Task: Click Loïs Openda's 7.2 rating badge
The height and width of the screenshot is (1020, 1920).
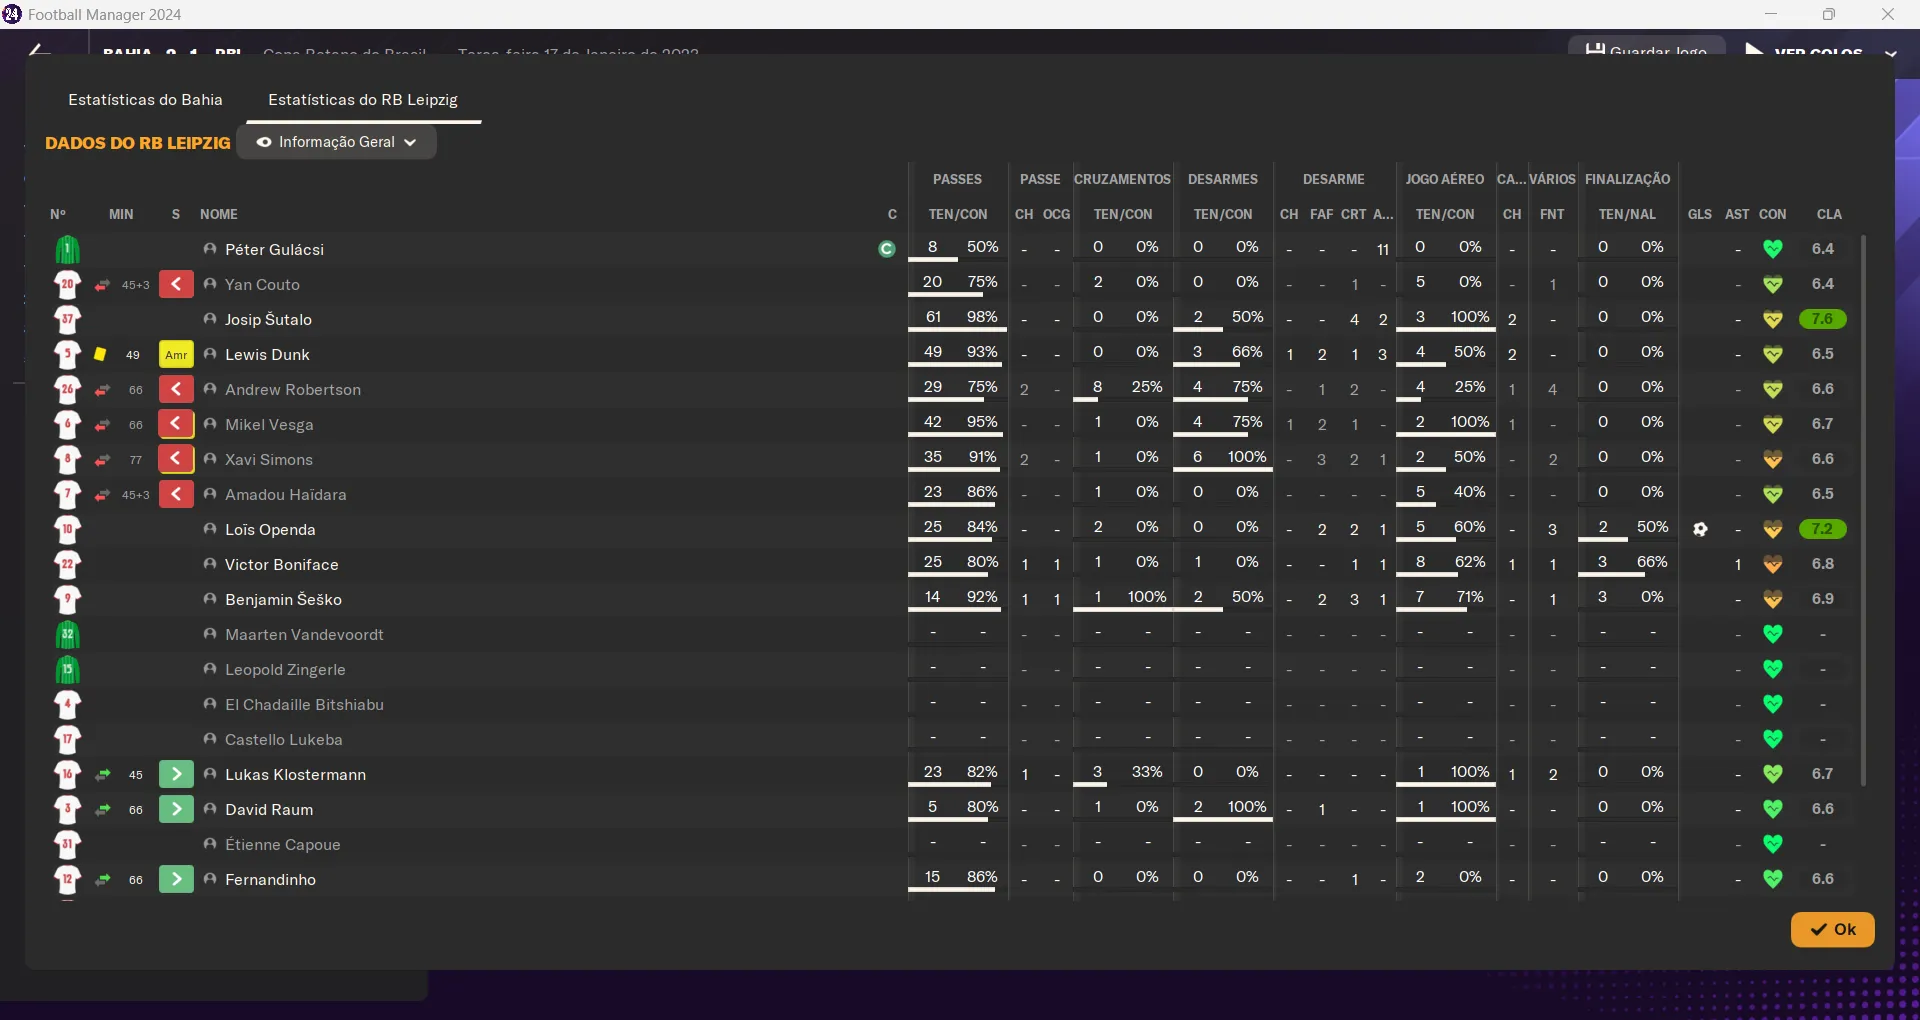Action: pyautogui.click(x=1822, y=529)
